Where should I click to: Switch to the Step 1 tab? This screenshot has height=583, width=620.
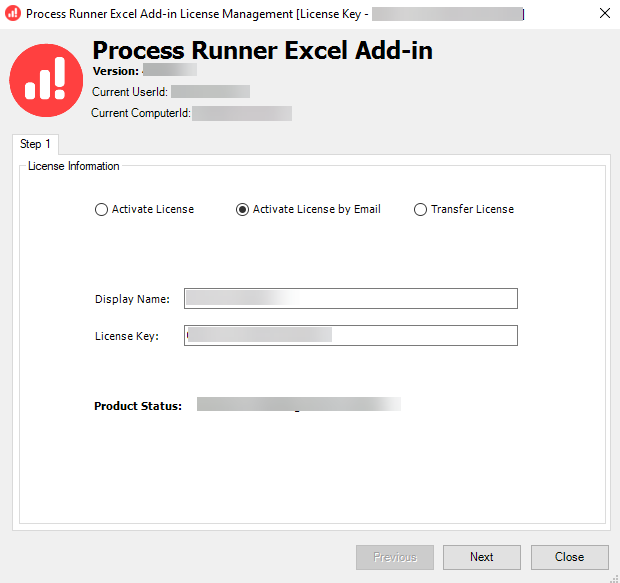click(x=36, y=145)
